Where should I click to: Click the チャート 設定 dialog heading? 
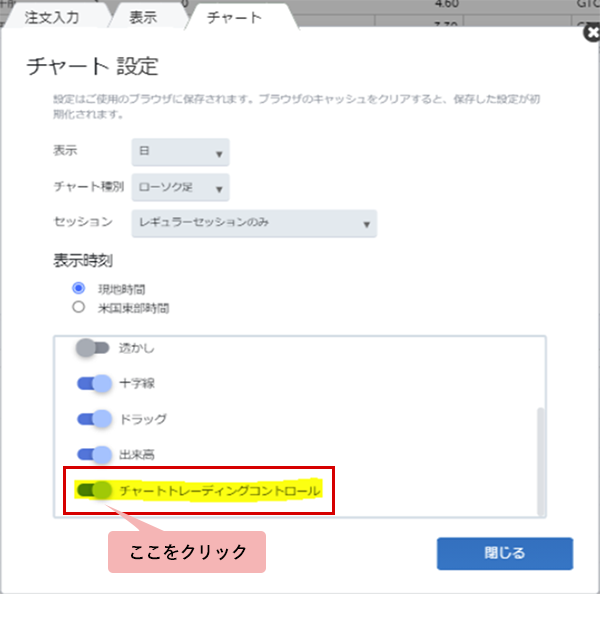point(92,68)
